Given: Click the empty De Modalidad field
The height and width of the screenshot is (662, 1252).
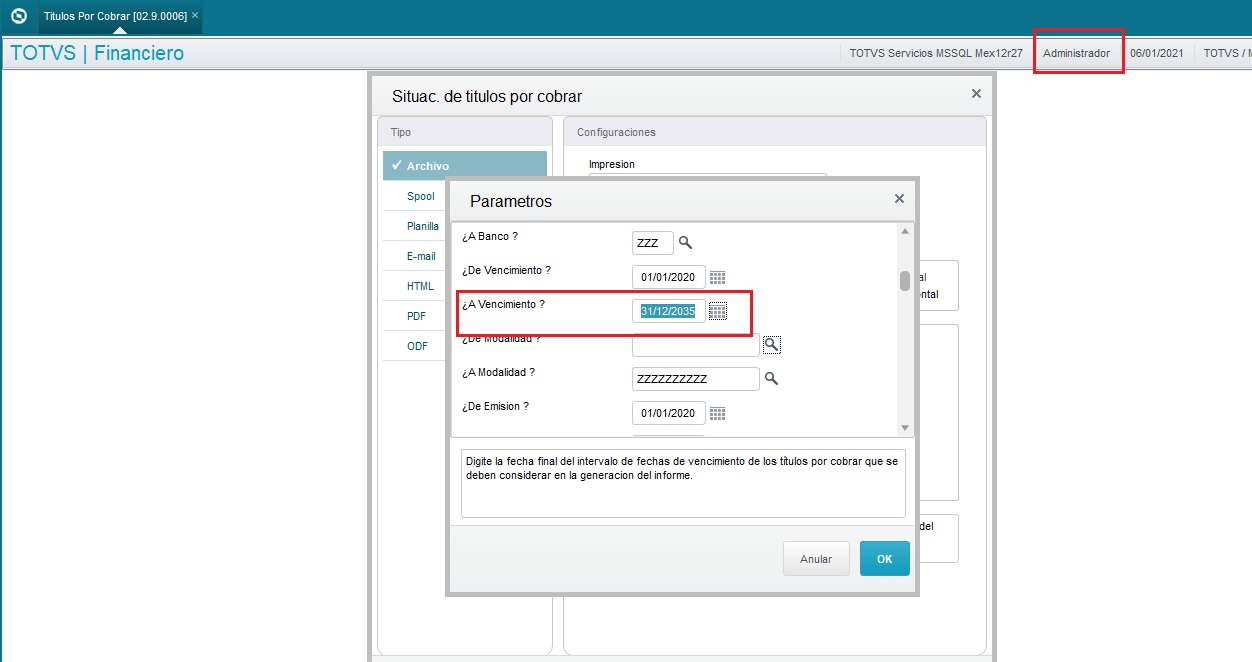Looking at the screenshot, I should 696,345.
